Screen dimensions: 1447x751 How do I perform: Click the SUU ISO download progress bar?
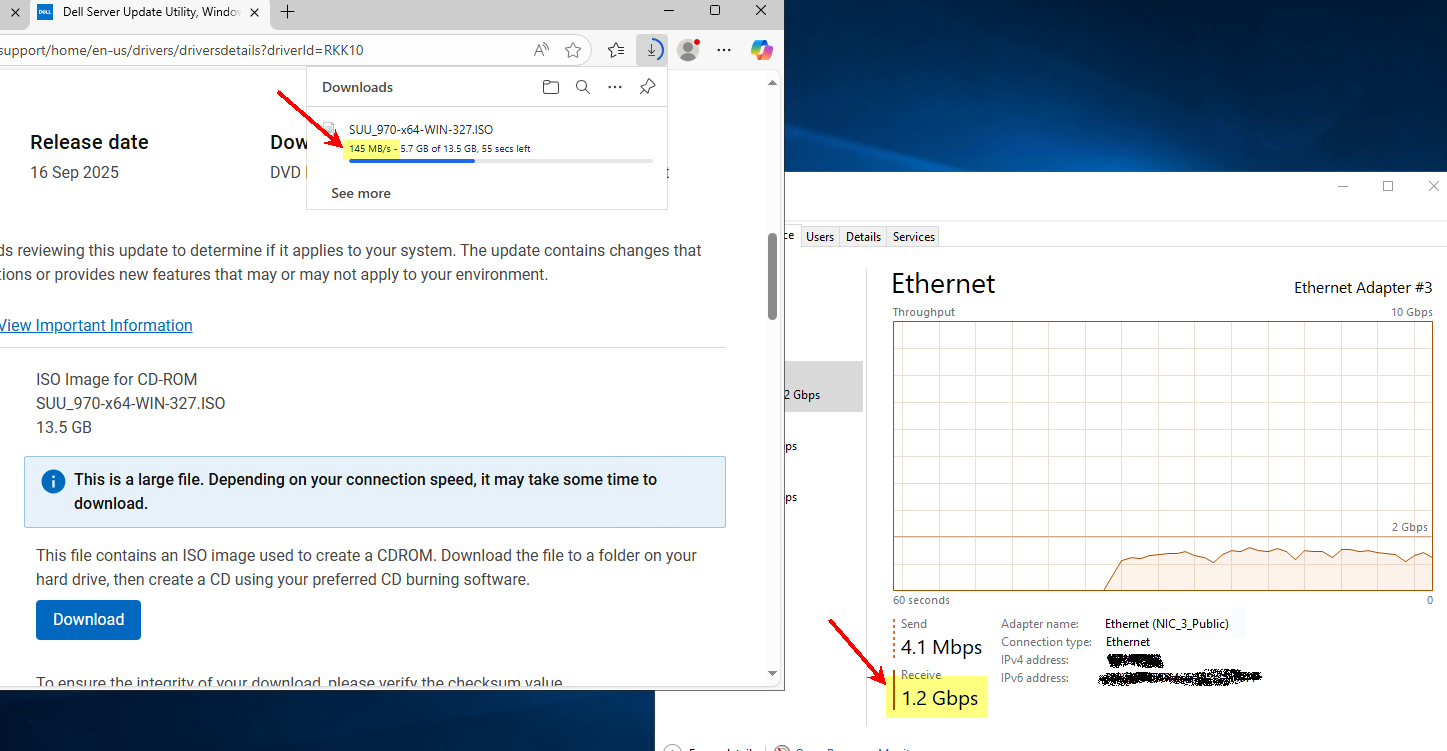[x=500, y=161]
